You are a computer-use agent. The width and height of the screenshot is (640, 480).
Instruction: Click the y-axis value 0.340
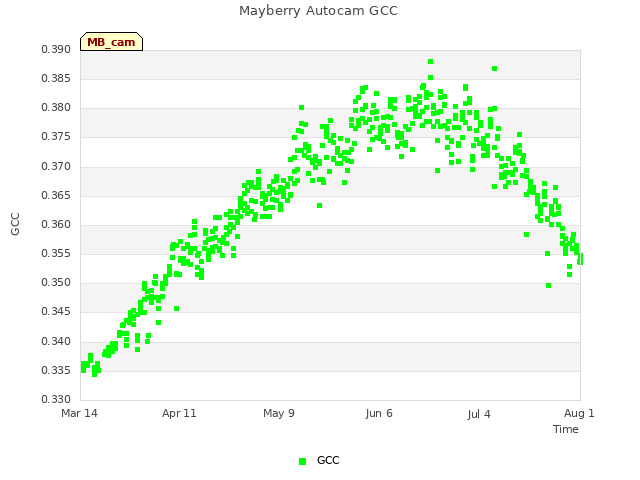(x=56, y=341)
